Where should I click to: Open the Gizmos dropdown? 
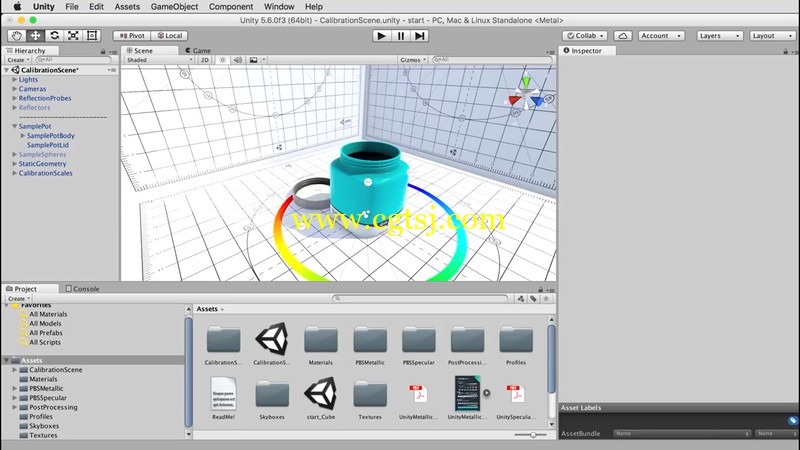click(x=413, y=60)
